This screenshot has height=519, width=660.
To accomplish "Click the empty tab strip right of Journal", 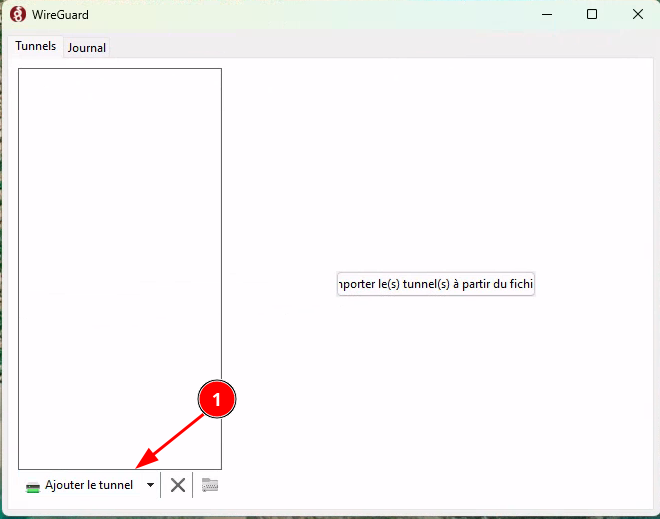I will point(380,47).
